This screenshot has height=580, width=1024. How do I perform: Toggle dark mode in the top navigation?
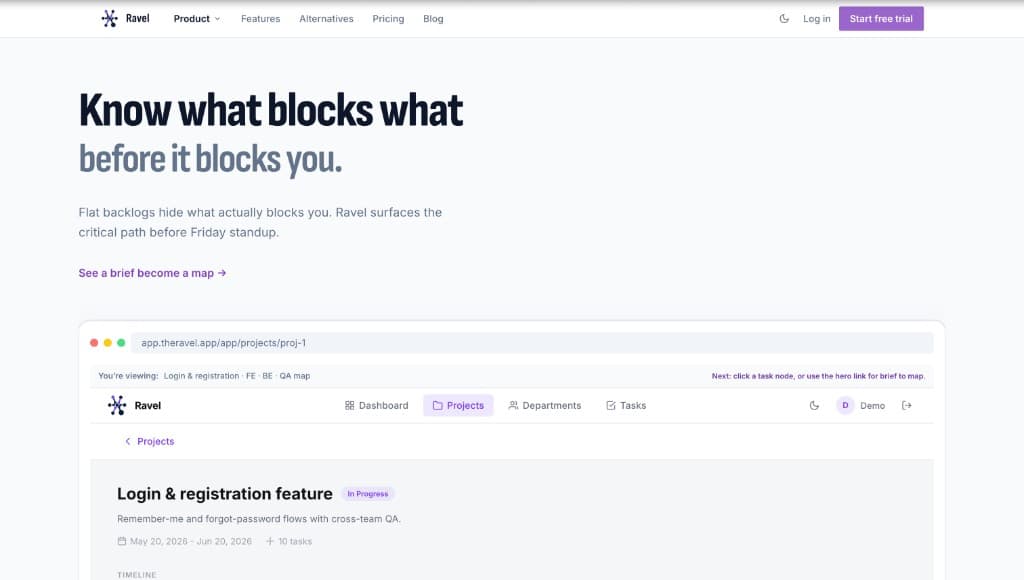[784, 19]
